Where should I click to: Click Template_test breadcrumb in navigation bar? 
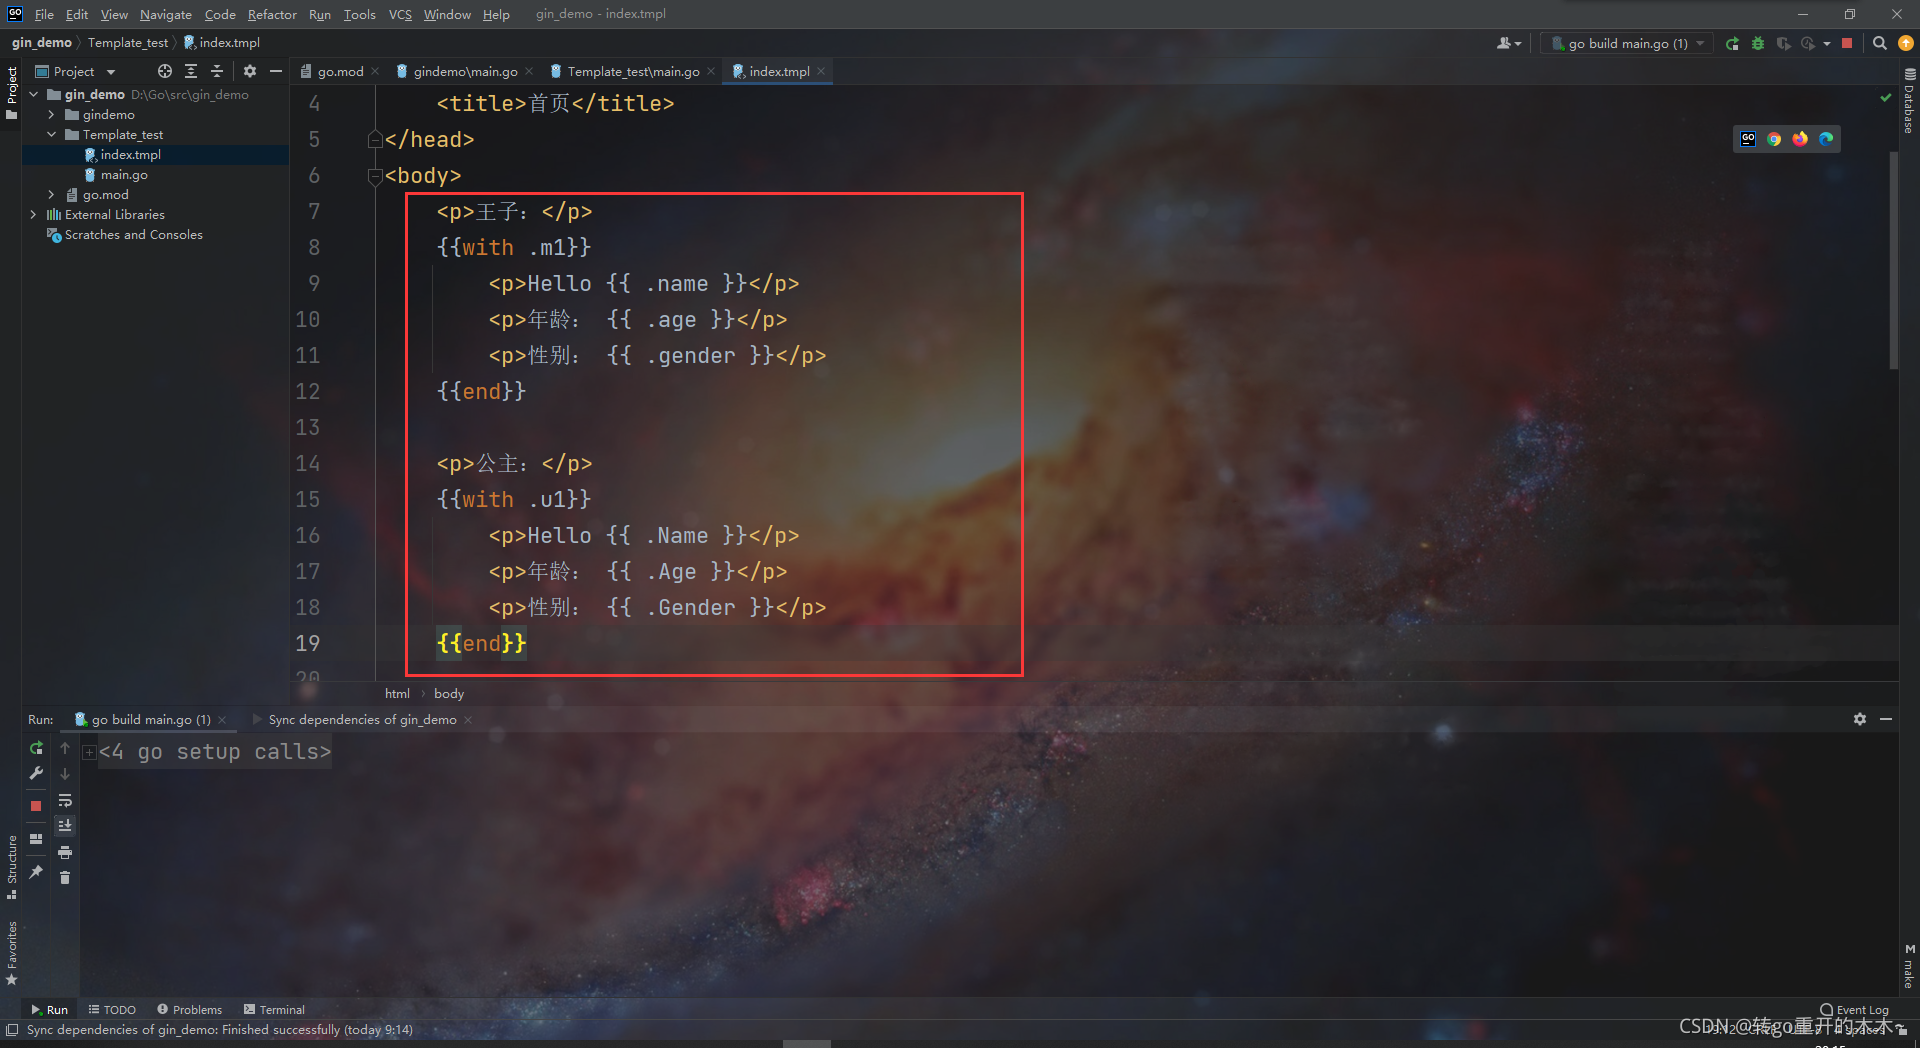[128, 43]
